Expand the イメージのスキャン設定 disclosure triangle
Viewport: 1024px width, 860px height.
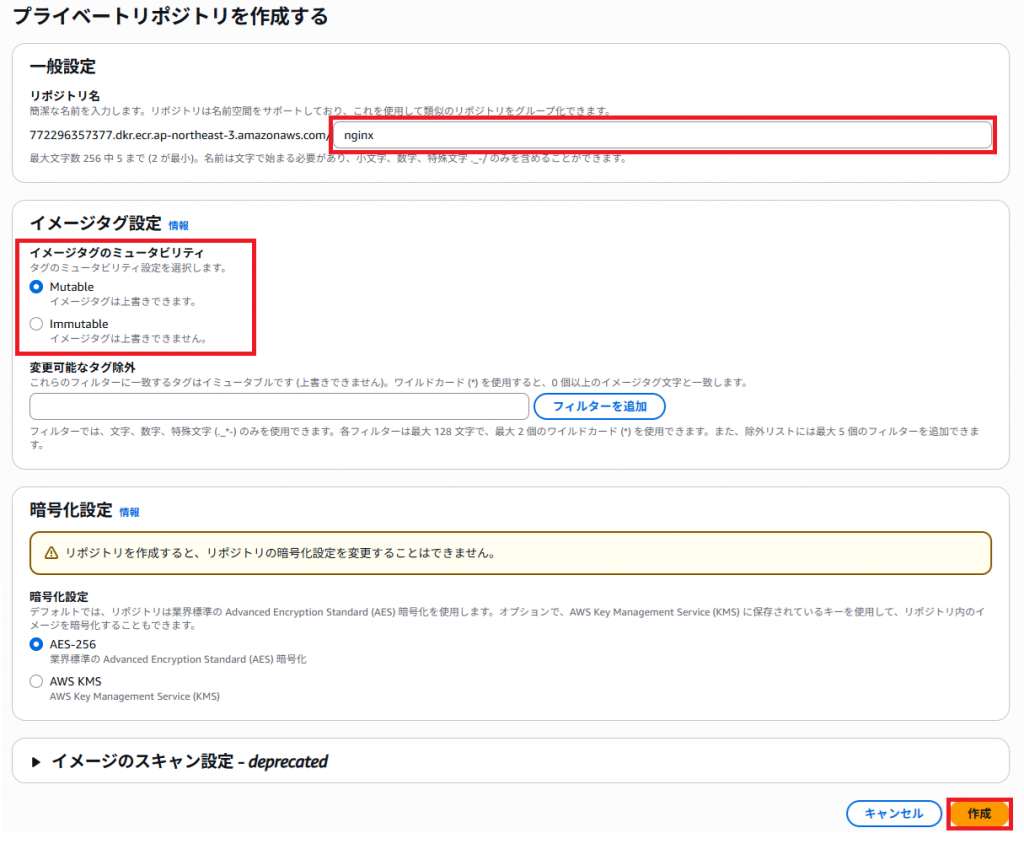36,762
